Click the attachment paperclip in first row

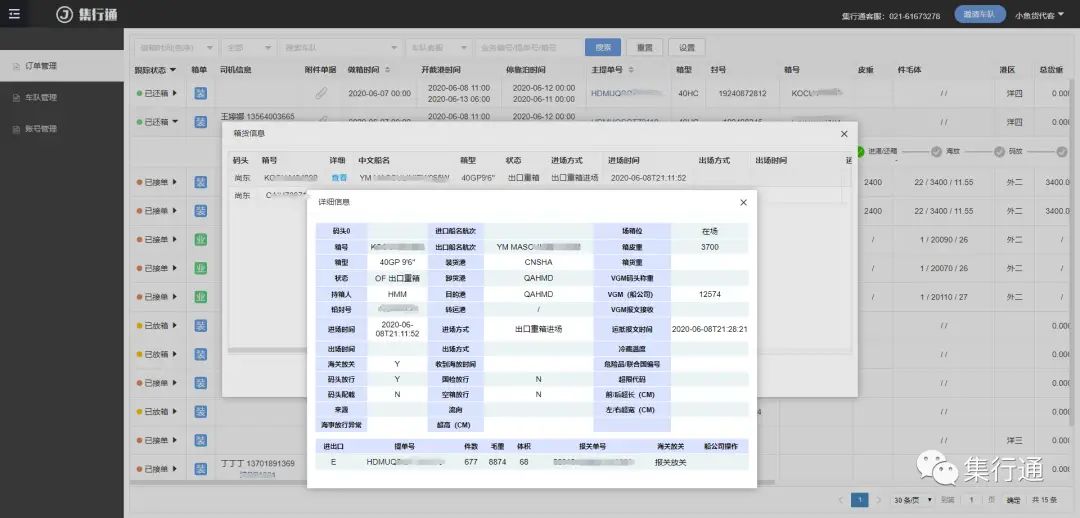321,93
